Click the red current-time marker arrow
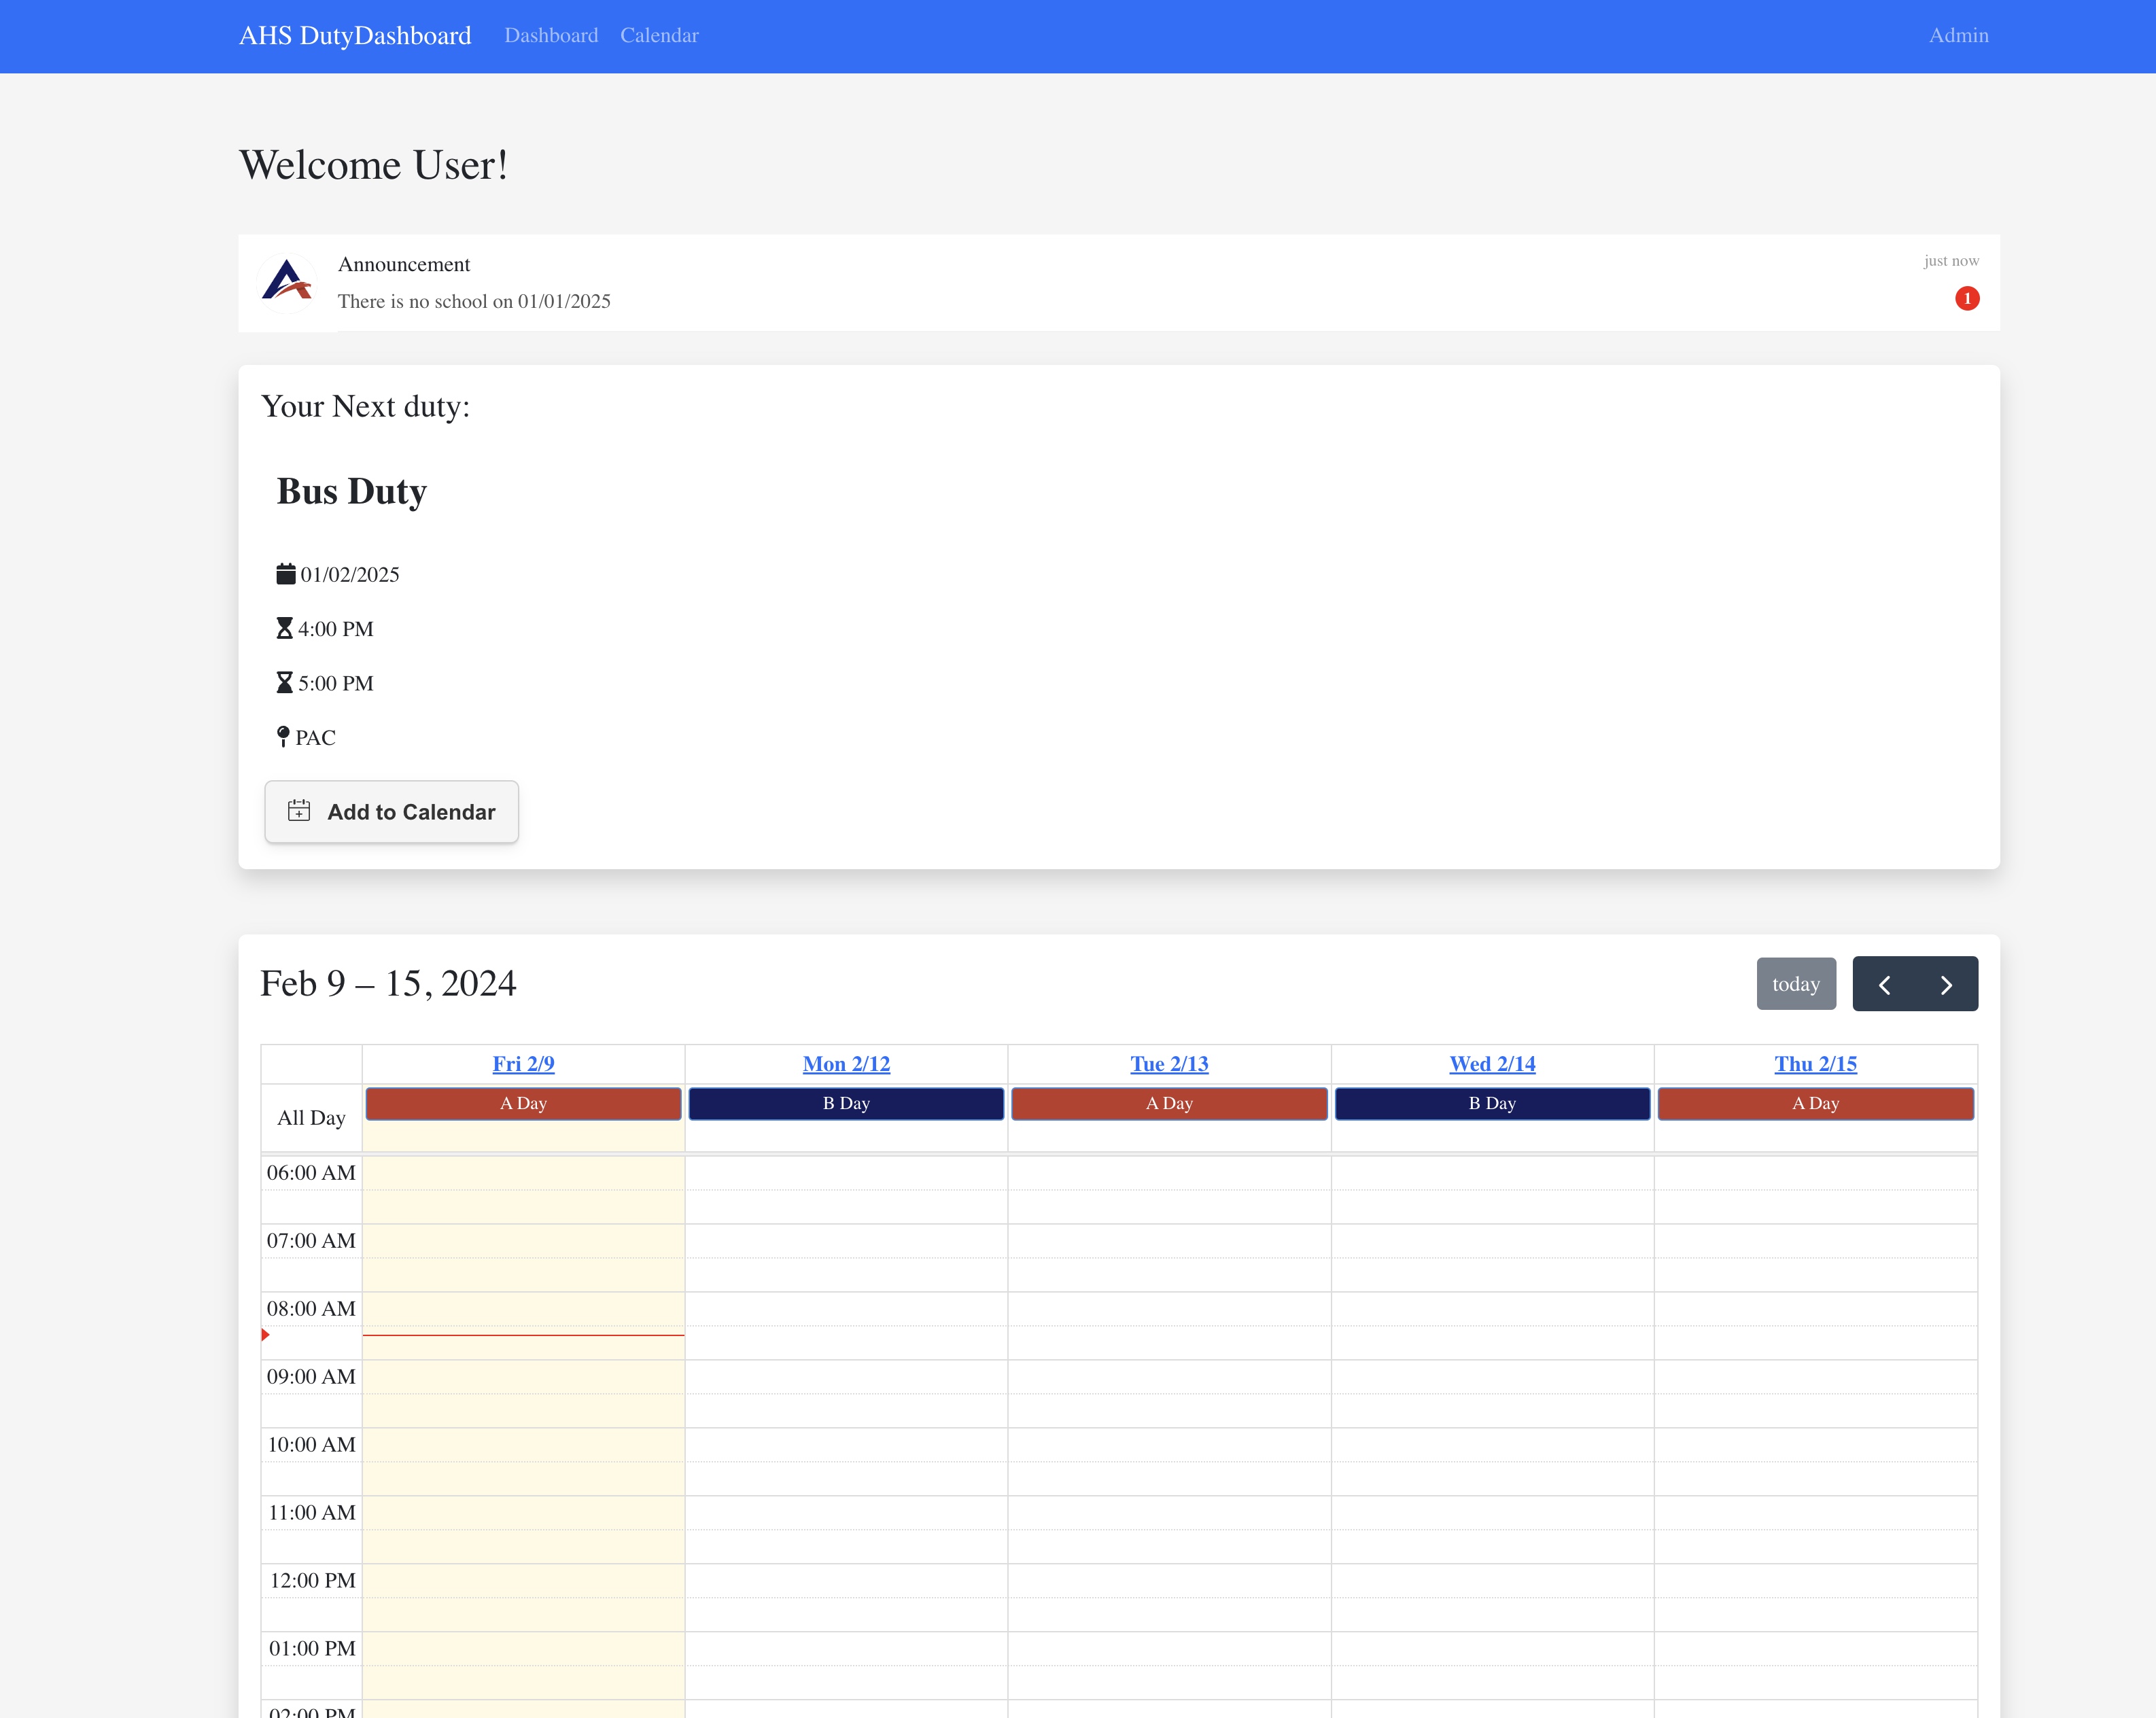Screen dimensions: 2156x1718 click(265, 1335)
